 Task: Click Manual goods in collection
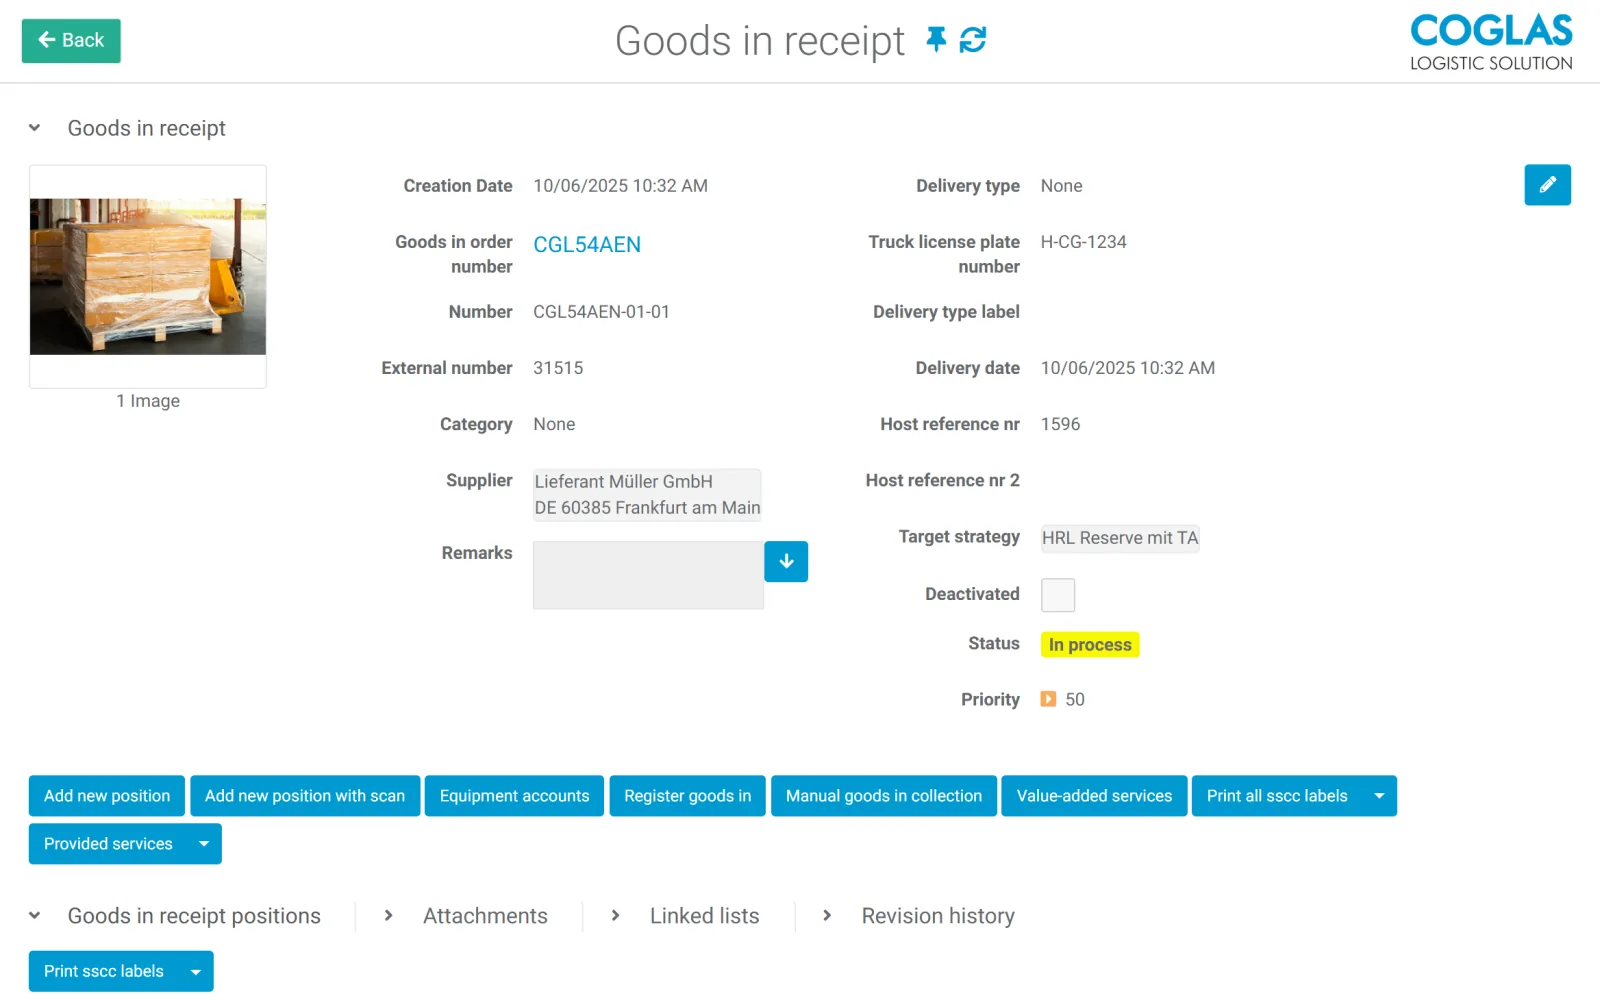884,796
